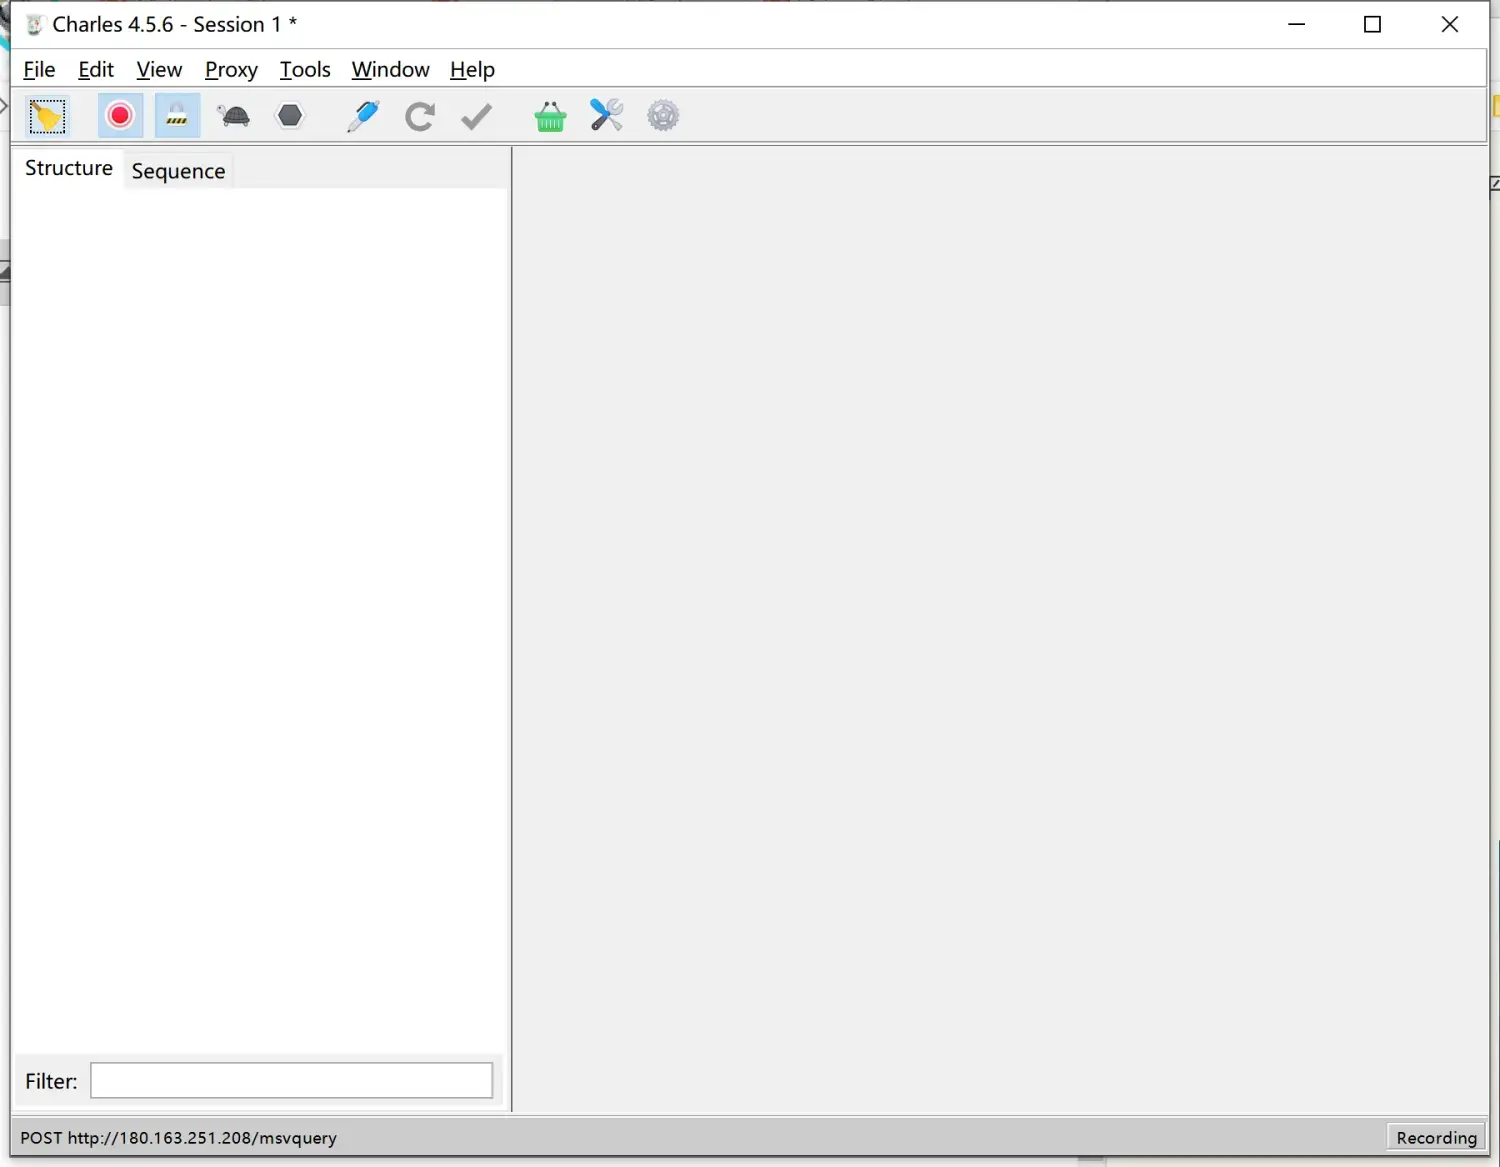
Task: Open Tools via wrench and screwdriver icon
Action: [x=606, y=116]
